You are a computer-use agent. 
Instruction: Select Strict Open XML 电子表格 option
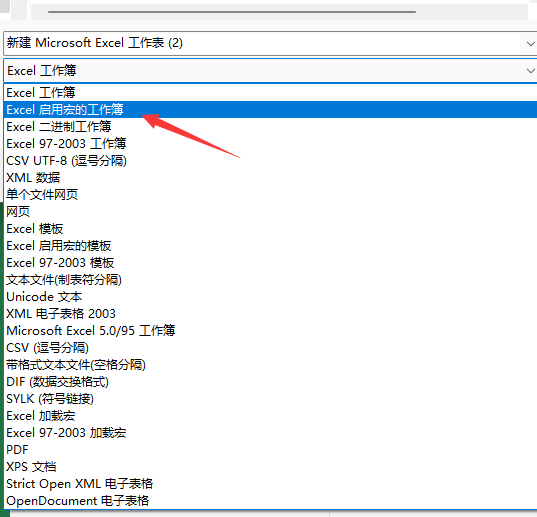271,484
